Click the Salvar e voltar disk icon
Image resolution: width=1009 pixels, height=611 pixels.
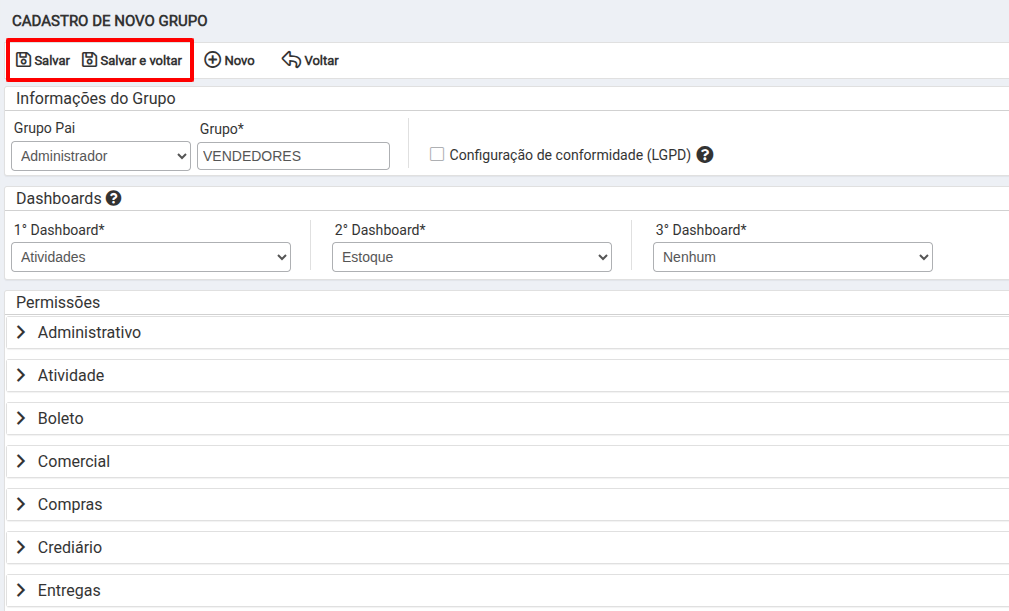[89, 60]
